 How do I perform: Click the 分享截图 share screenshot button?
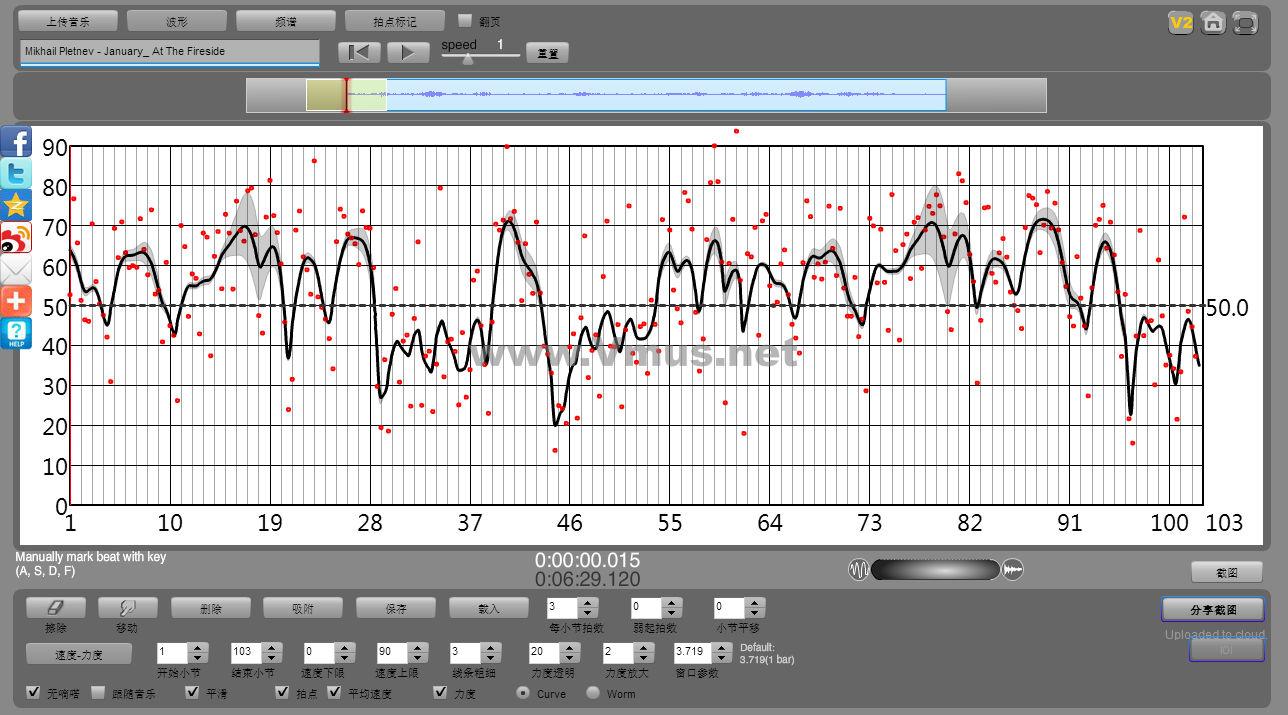1213,609
